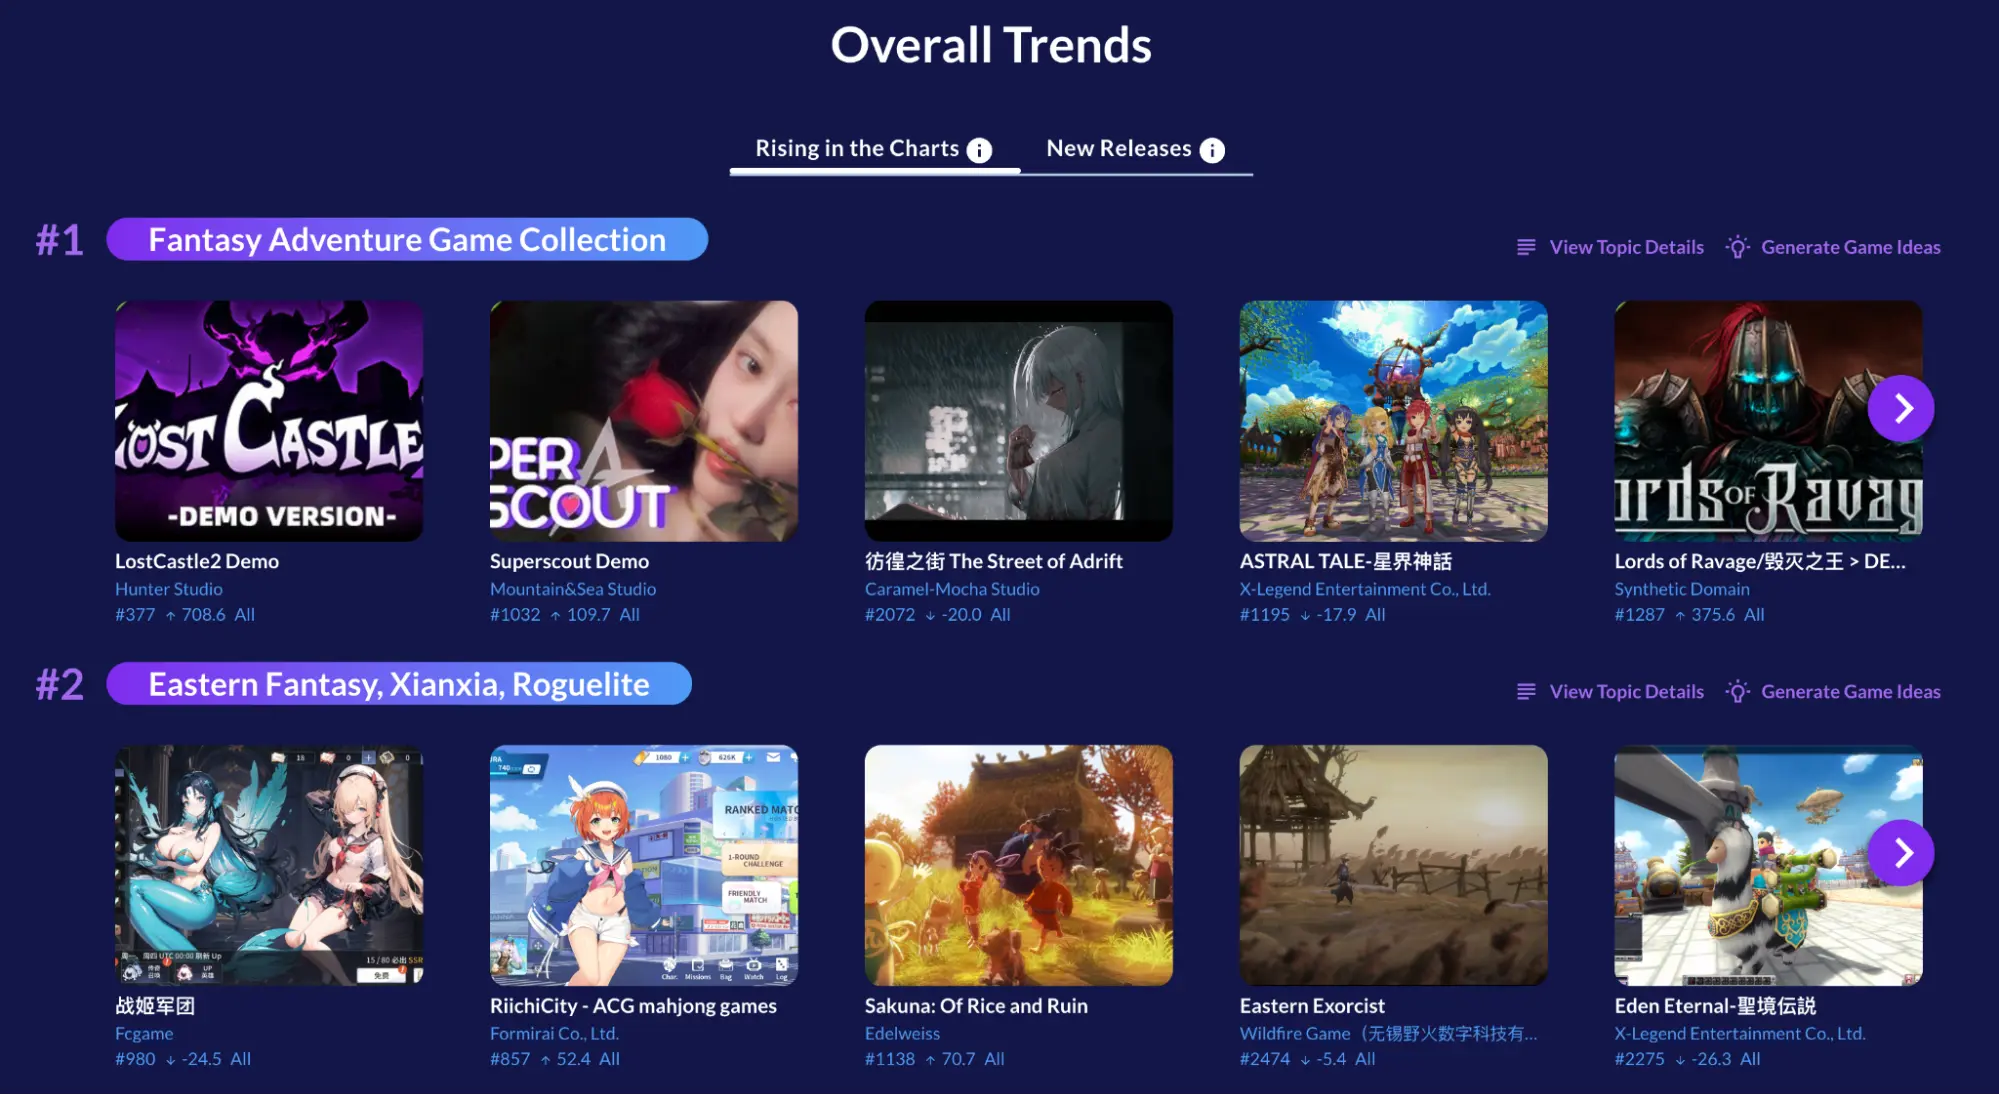Image resolution: width=1999 pixels, height=1095 pixels.
Task: Open View Topic Details for Eastern Fantasy topic
Action: coord(1611,691)
